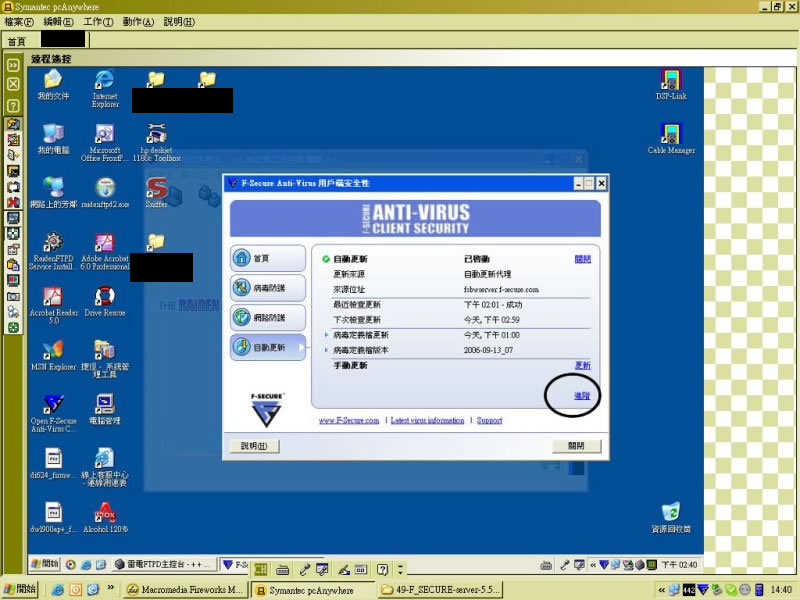Click the 關閉 link beside 自動更新 status
The width and height of the screenshot is (800, 600).
click(x=583, y=259)
